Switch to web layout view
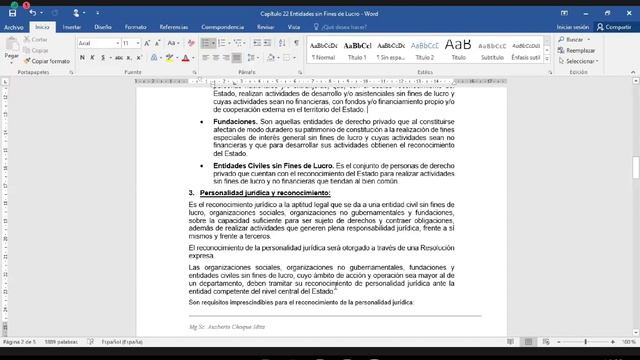 point(546,342)
